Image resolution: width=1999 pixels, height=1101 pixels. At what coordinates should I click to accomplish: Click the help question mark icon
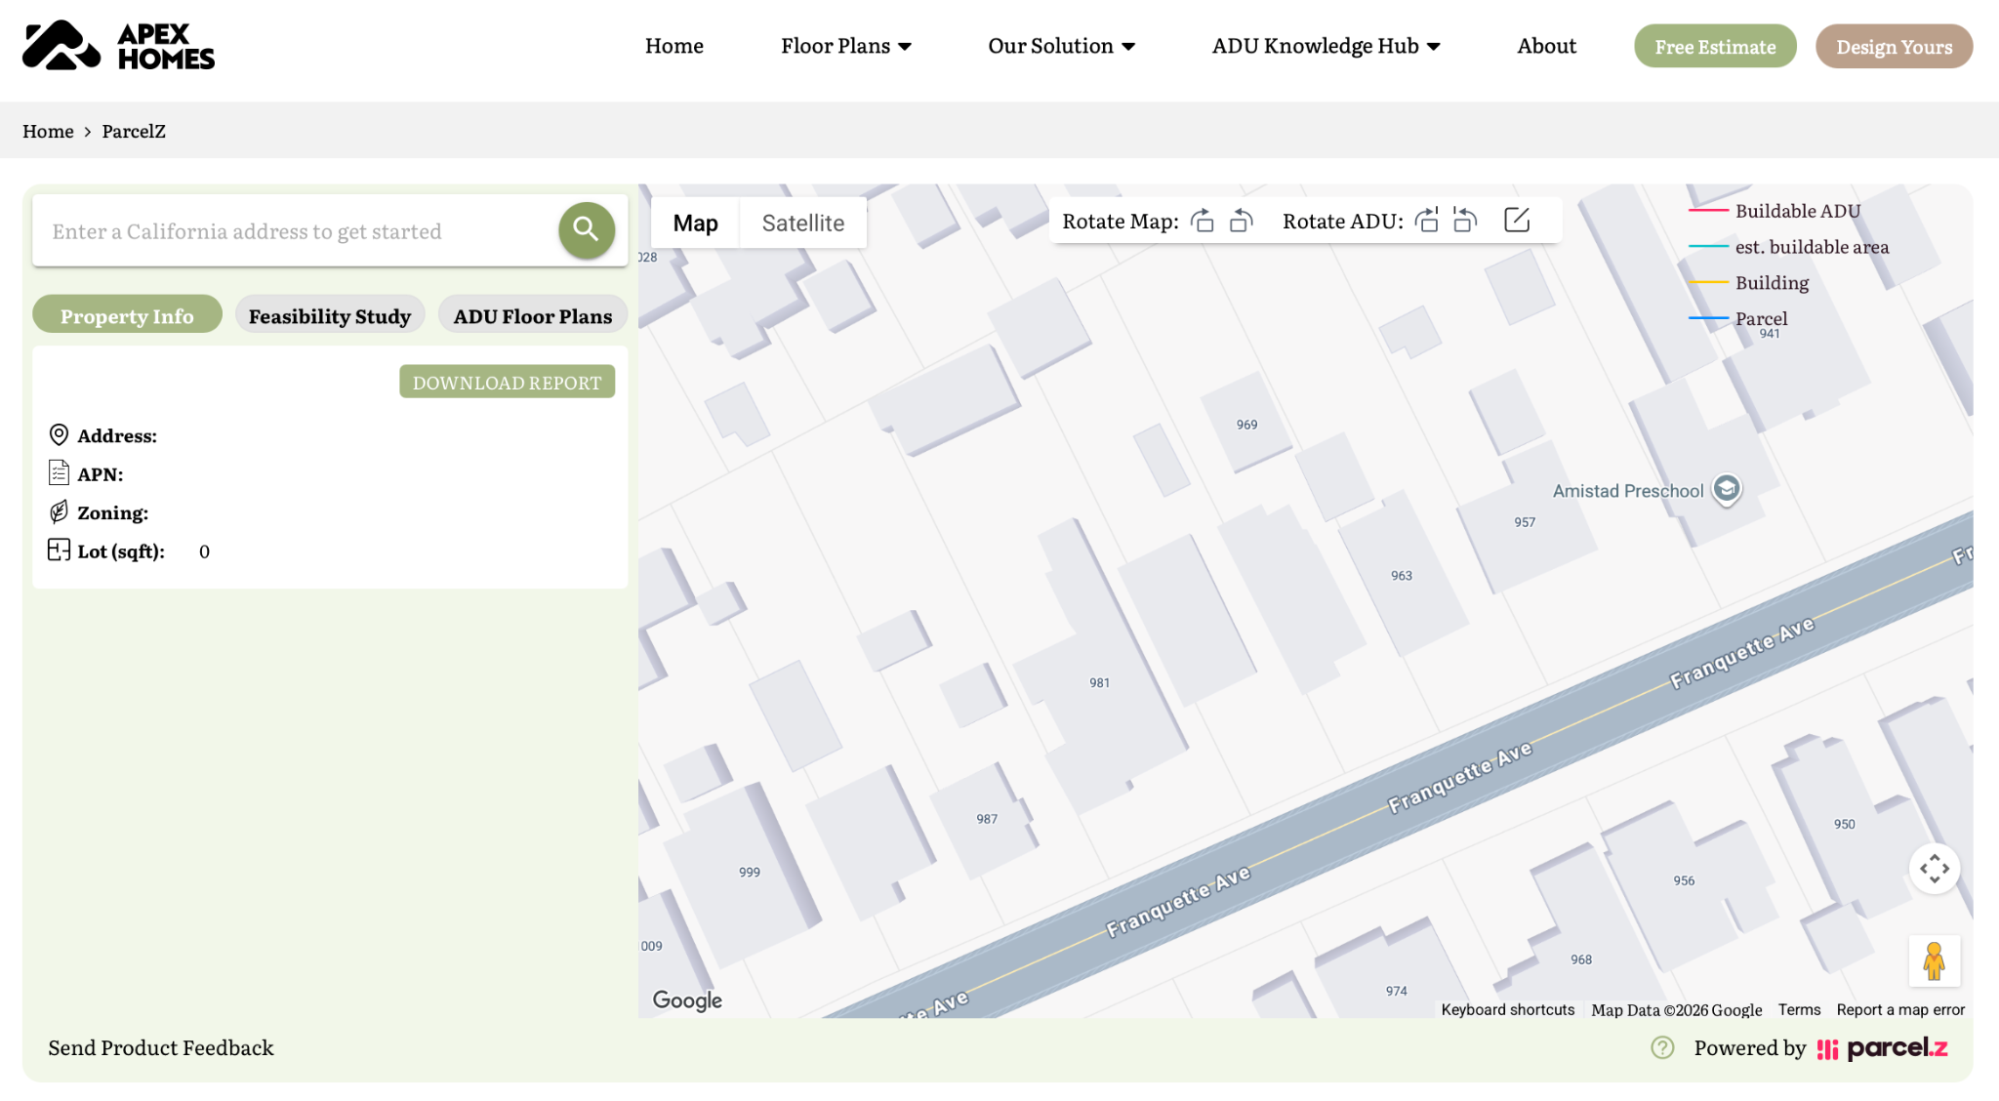point(1662,1047)
